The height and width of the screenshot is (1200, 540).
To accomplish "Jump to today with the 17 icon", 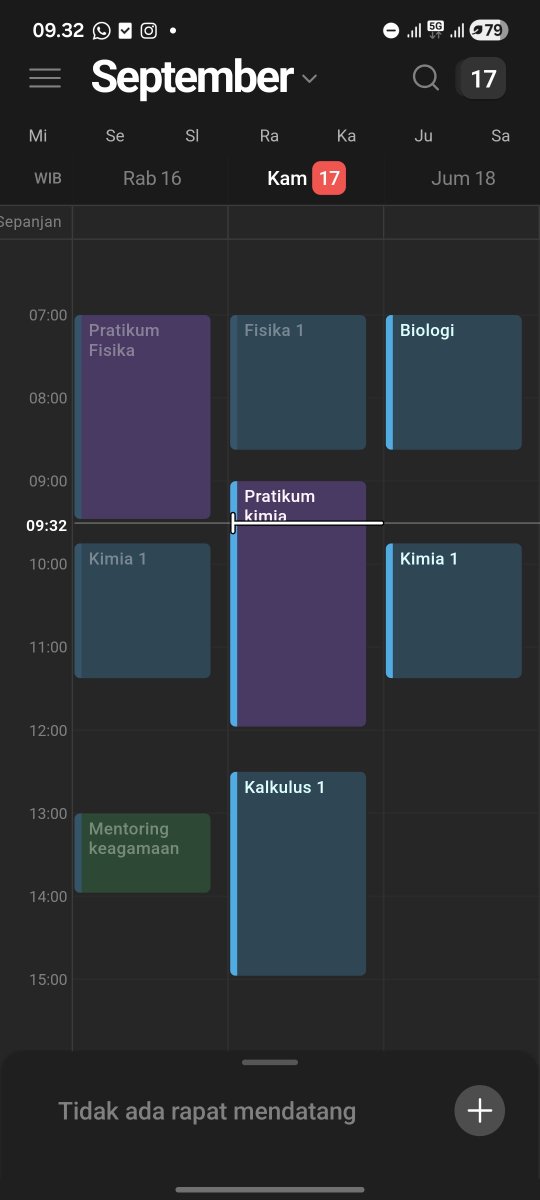I will point(482,78).
